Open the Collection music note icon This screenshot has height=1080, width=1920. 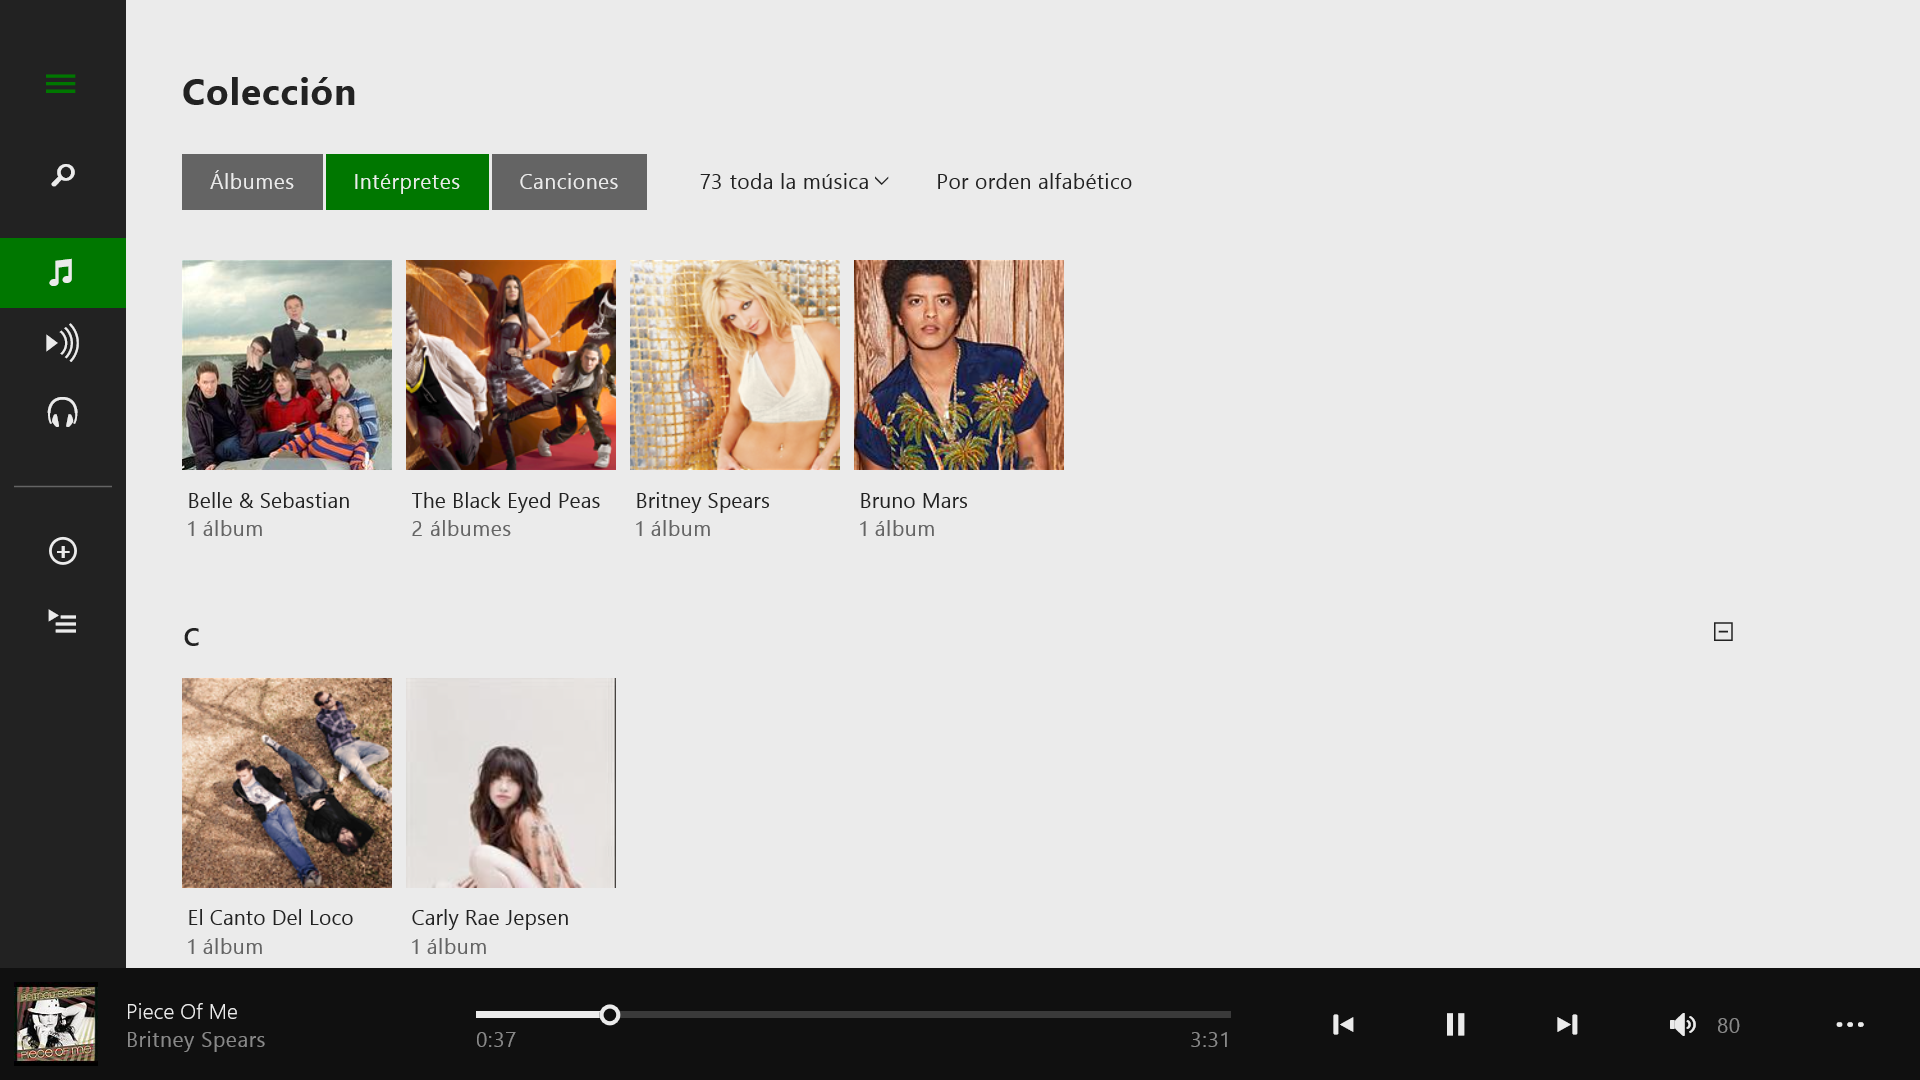tap(62, 273)
